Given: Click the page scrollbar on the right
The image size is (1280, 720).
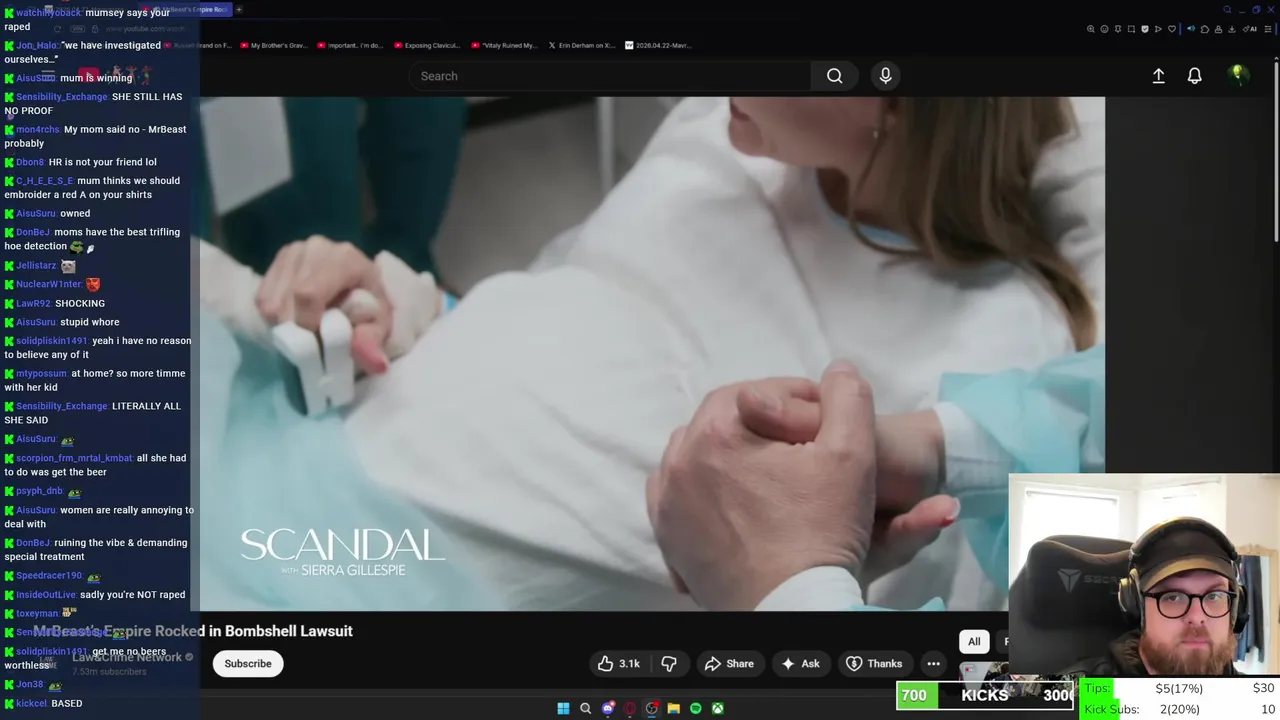Looking at the screenshot, I should click(1275, 150).
